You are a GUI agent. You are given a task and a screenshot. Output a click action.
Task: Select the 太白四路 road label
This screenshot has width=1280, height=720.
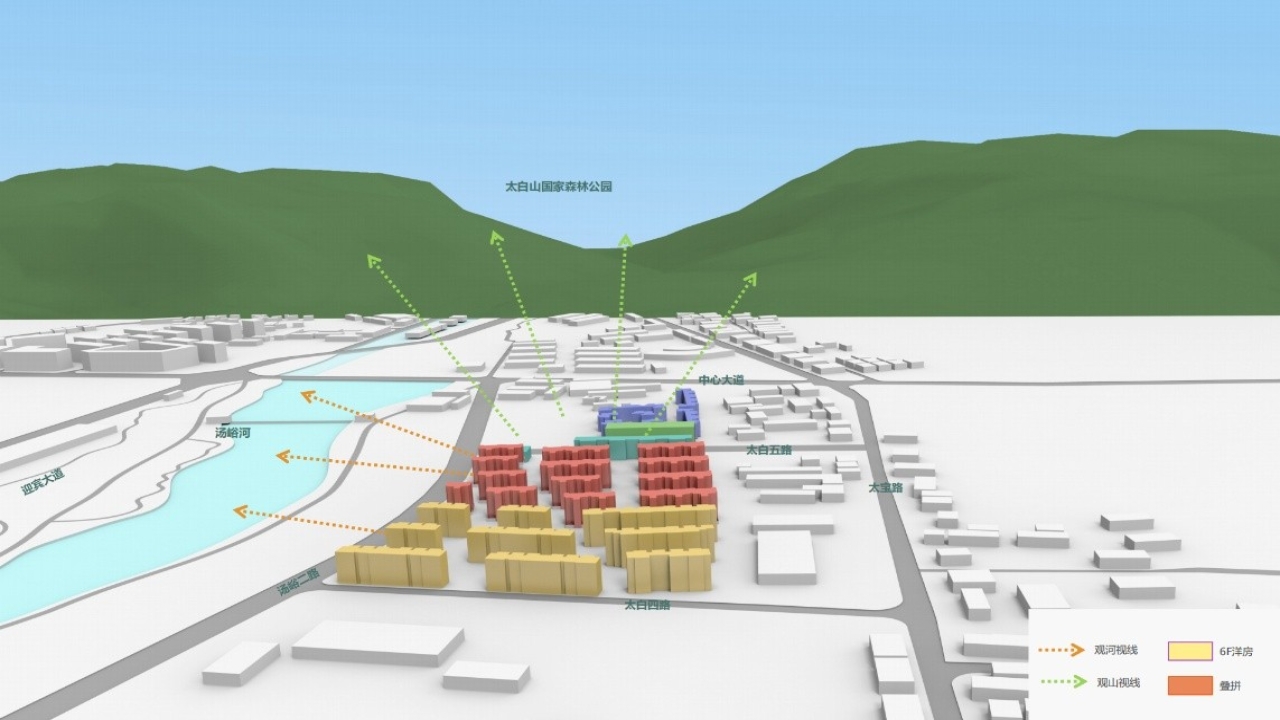(x=647, y=605)
